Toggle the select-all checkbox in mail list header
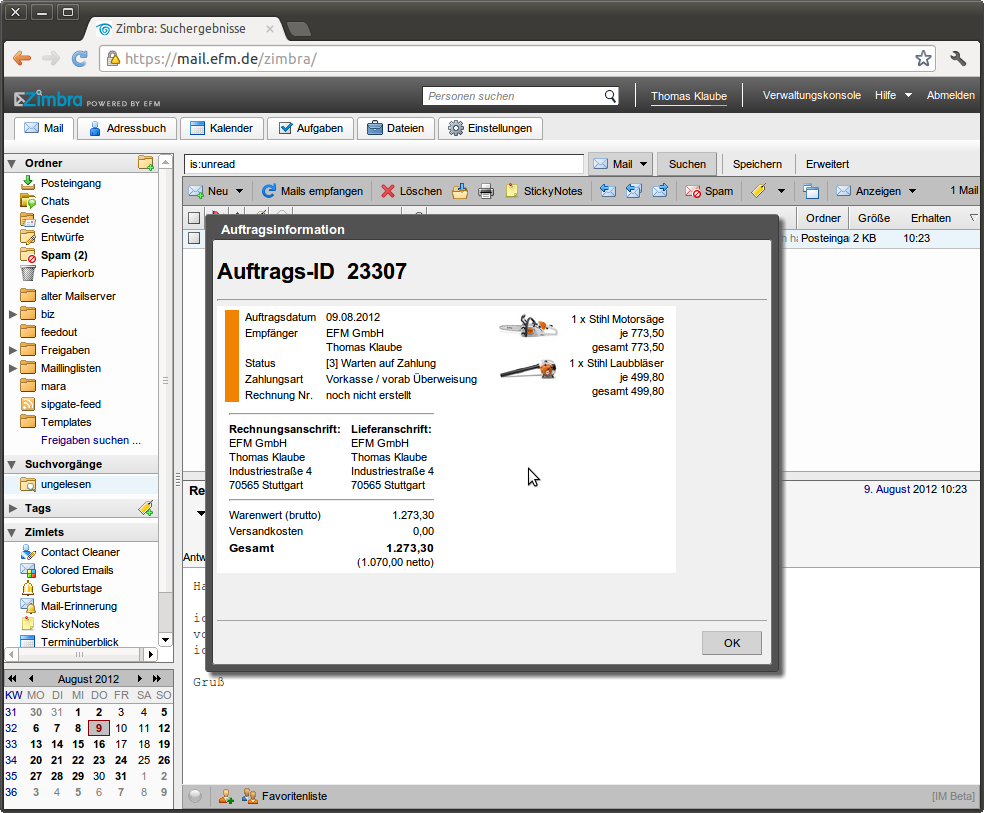Image resolution: width=984 pixels, height=813 pixels. tap(194, 218)
